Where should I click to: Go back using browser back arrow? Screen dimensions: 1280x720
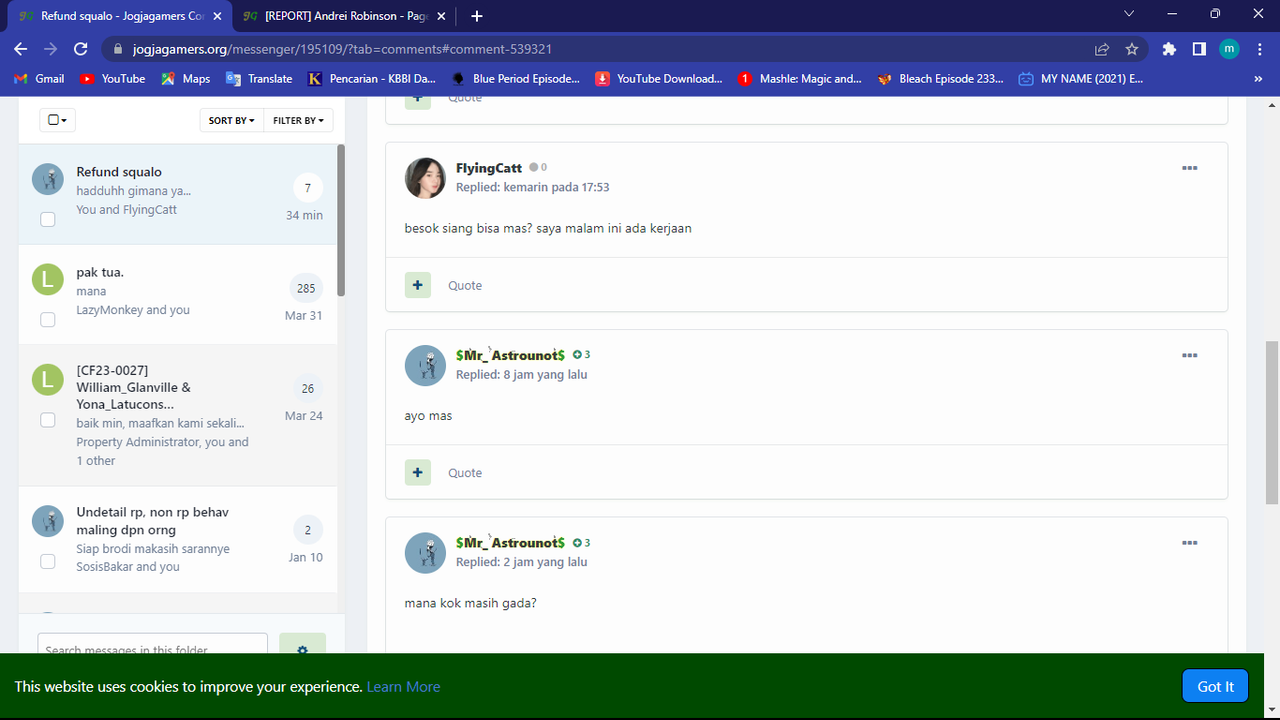[21, 49]
